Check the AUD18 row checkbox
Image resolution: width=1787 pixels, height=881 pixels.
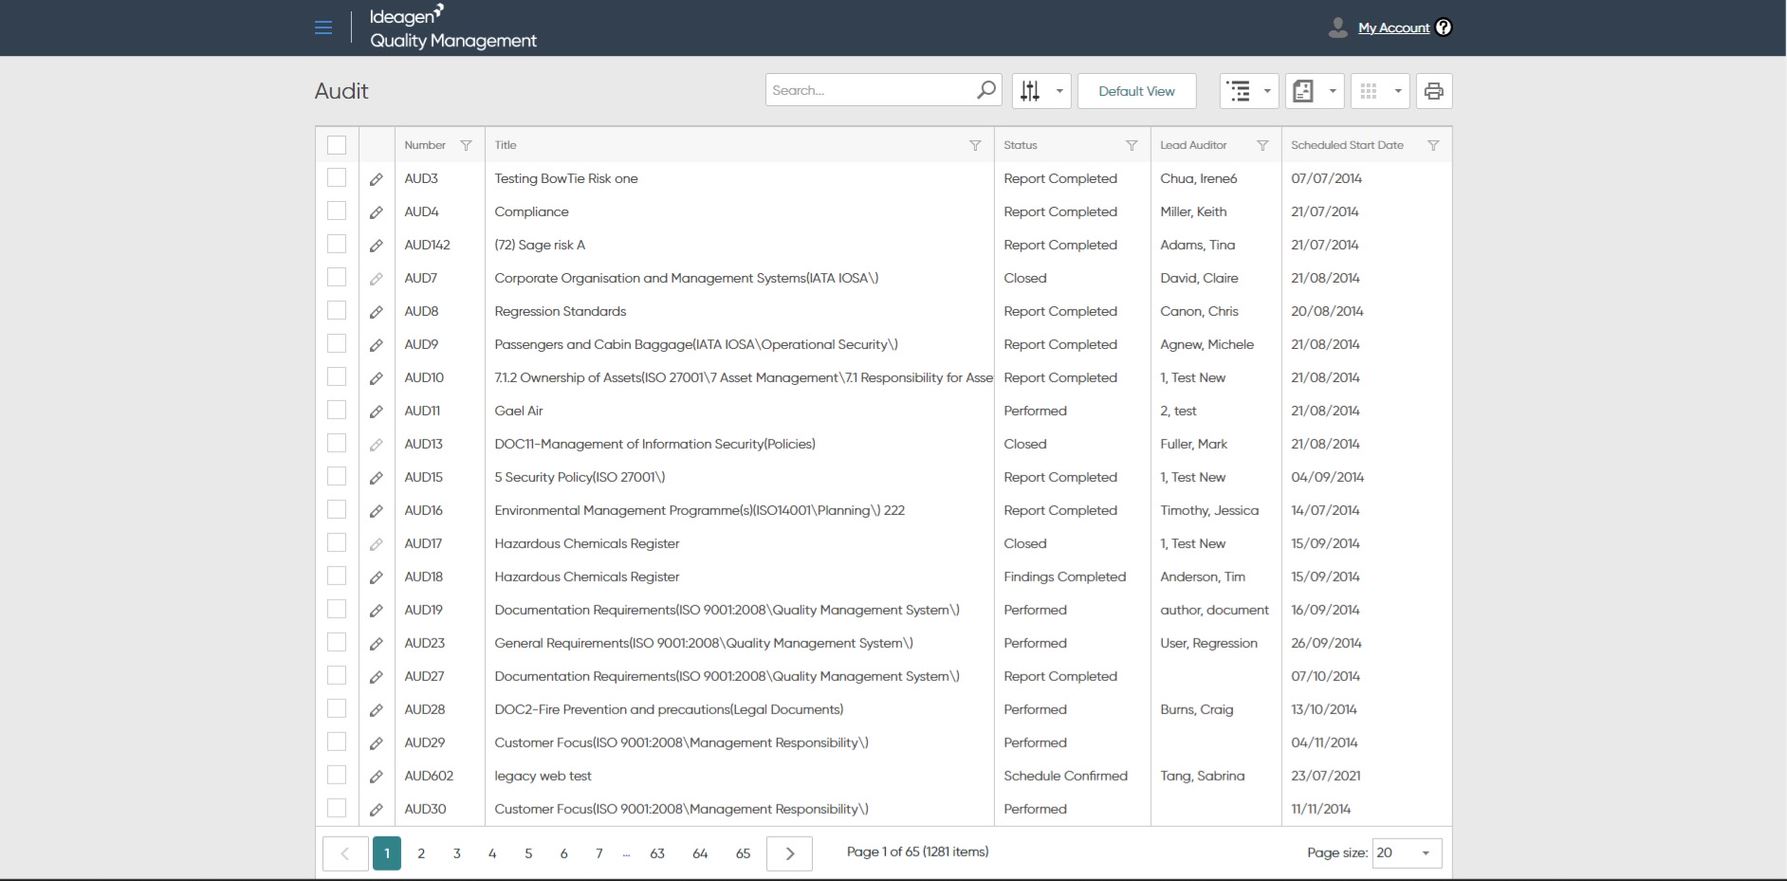point(337,576)
